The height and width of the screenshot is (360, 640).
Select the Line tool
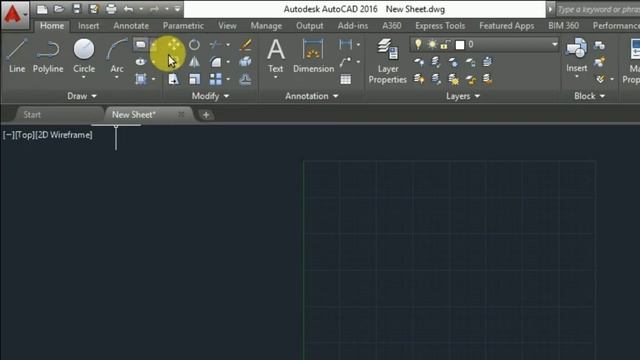point(17,56)
